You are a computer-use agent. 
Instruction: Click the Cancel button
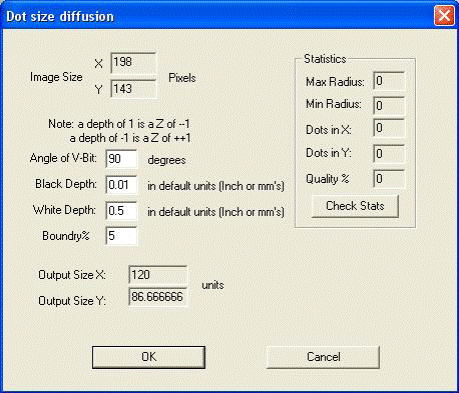click(323, 357)
